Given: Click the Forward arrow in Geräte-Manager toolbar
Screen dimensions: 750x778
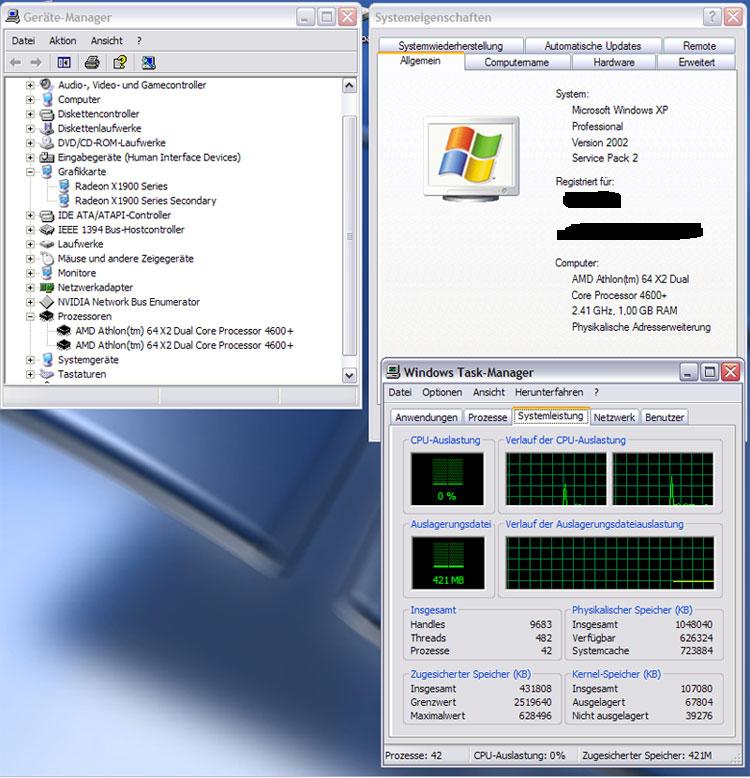Looking at the screenshot, I should [x=36, y=63].
